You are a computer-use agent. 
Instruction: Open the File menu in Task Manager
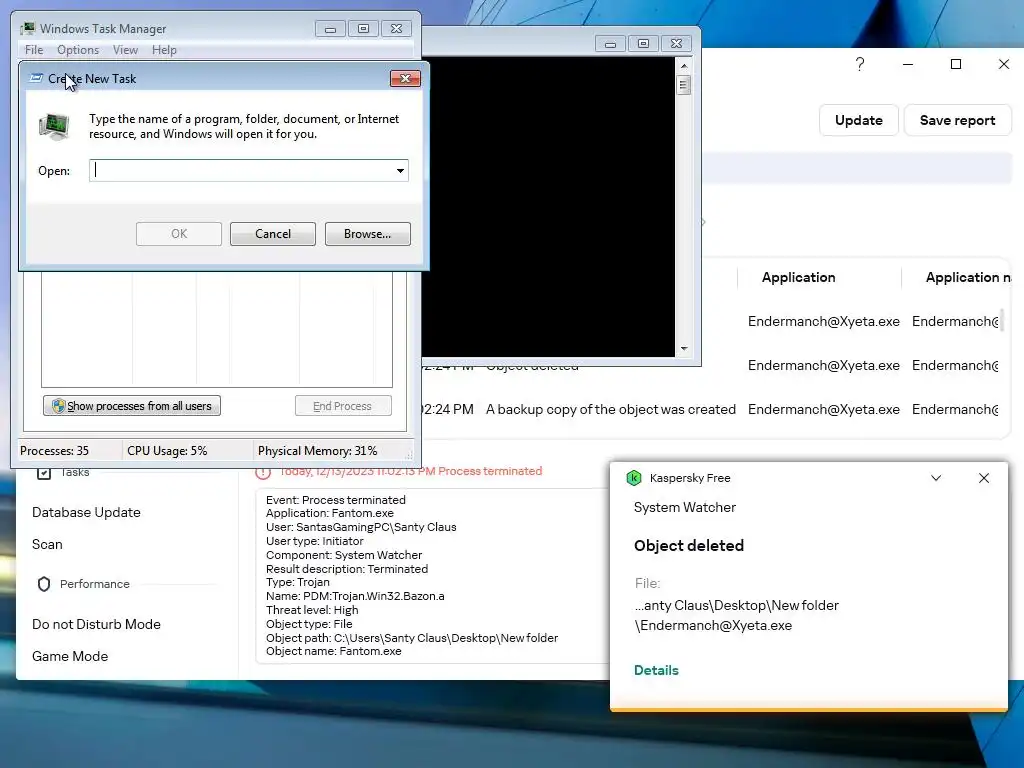(x=33, y=50)
